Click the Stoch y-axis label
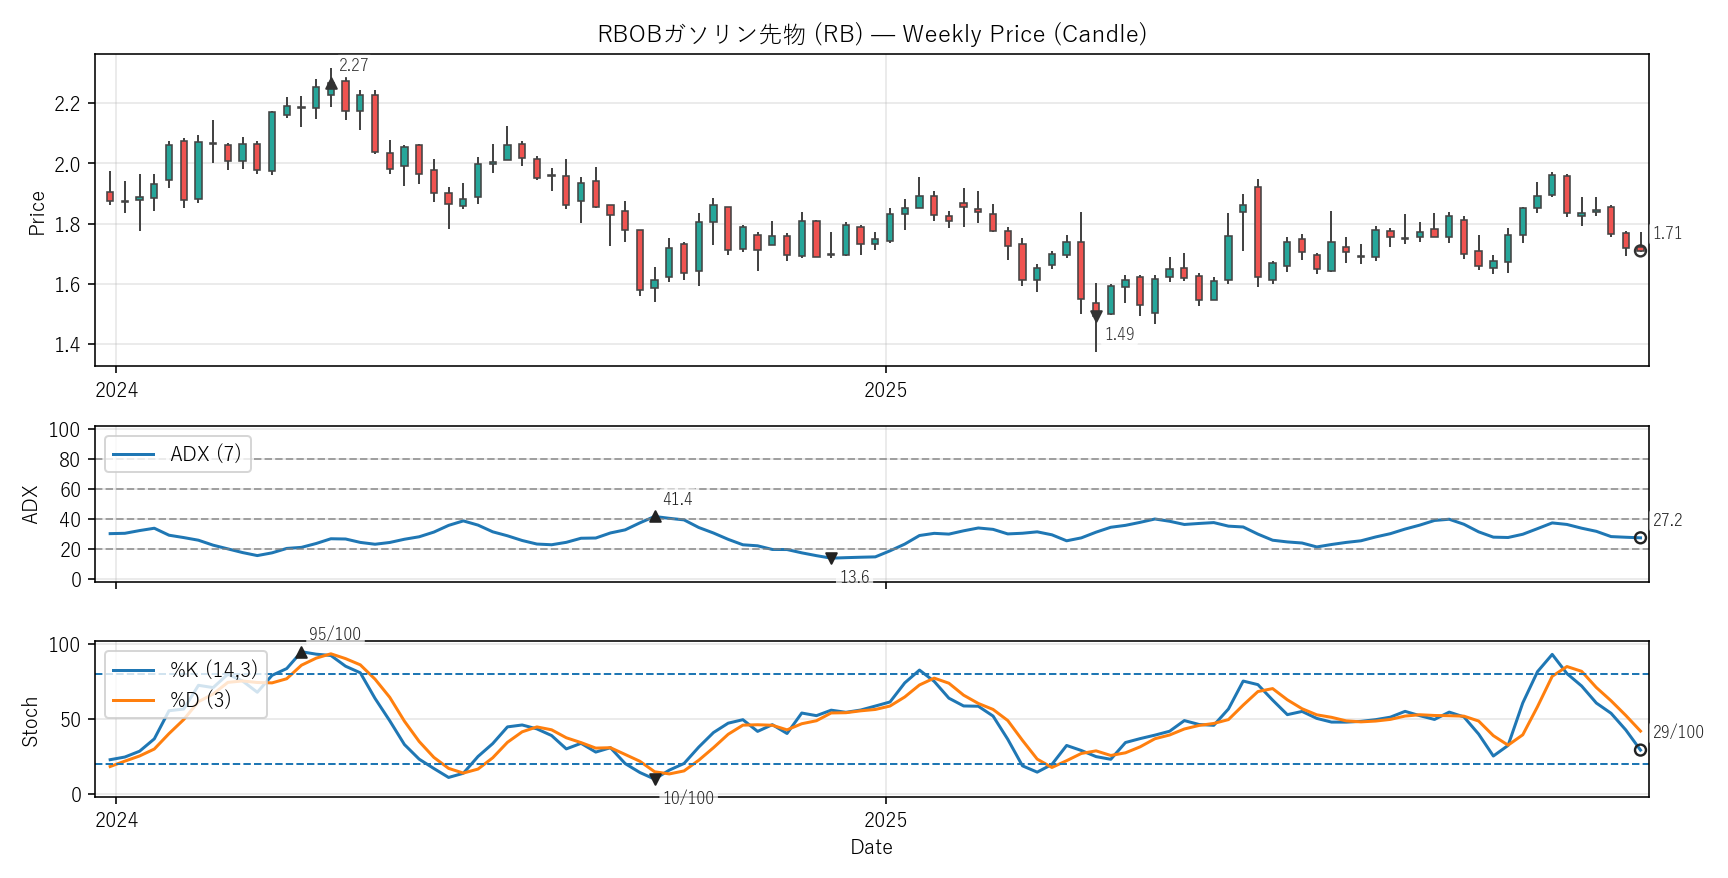This screenshot has height=878, width=1728. 30,721
